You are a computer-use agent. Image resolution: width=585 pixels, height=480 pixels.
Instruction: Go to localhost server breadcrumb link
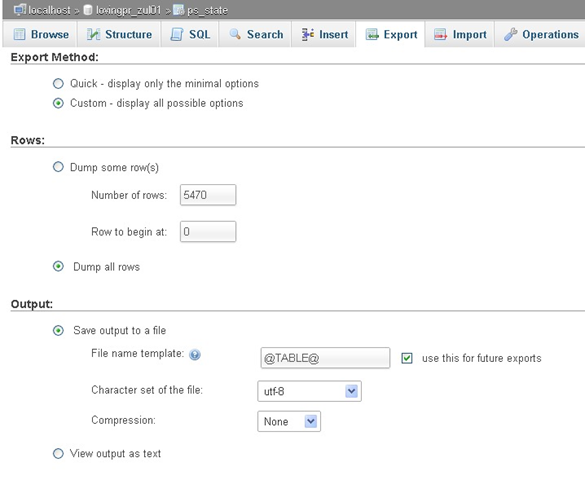[49, 10]
